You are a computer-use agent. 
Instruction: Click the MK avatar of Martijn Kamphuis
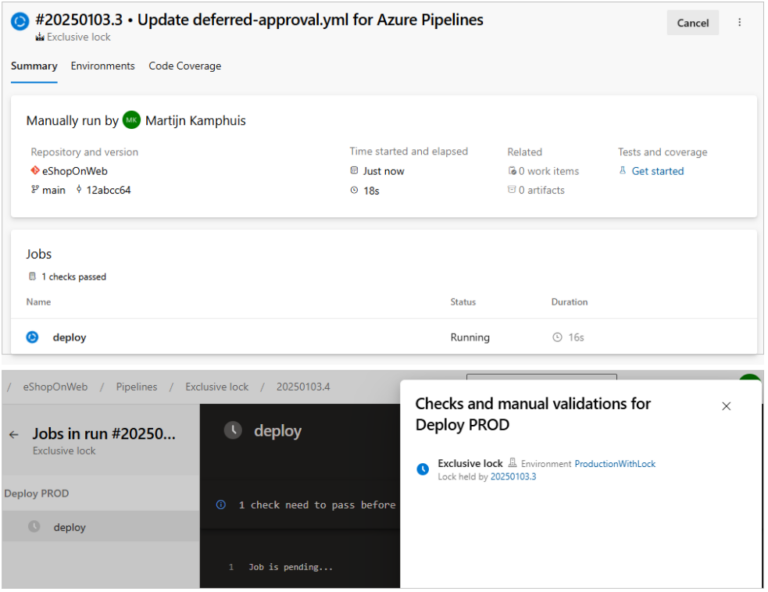131,120
